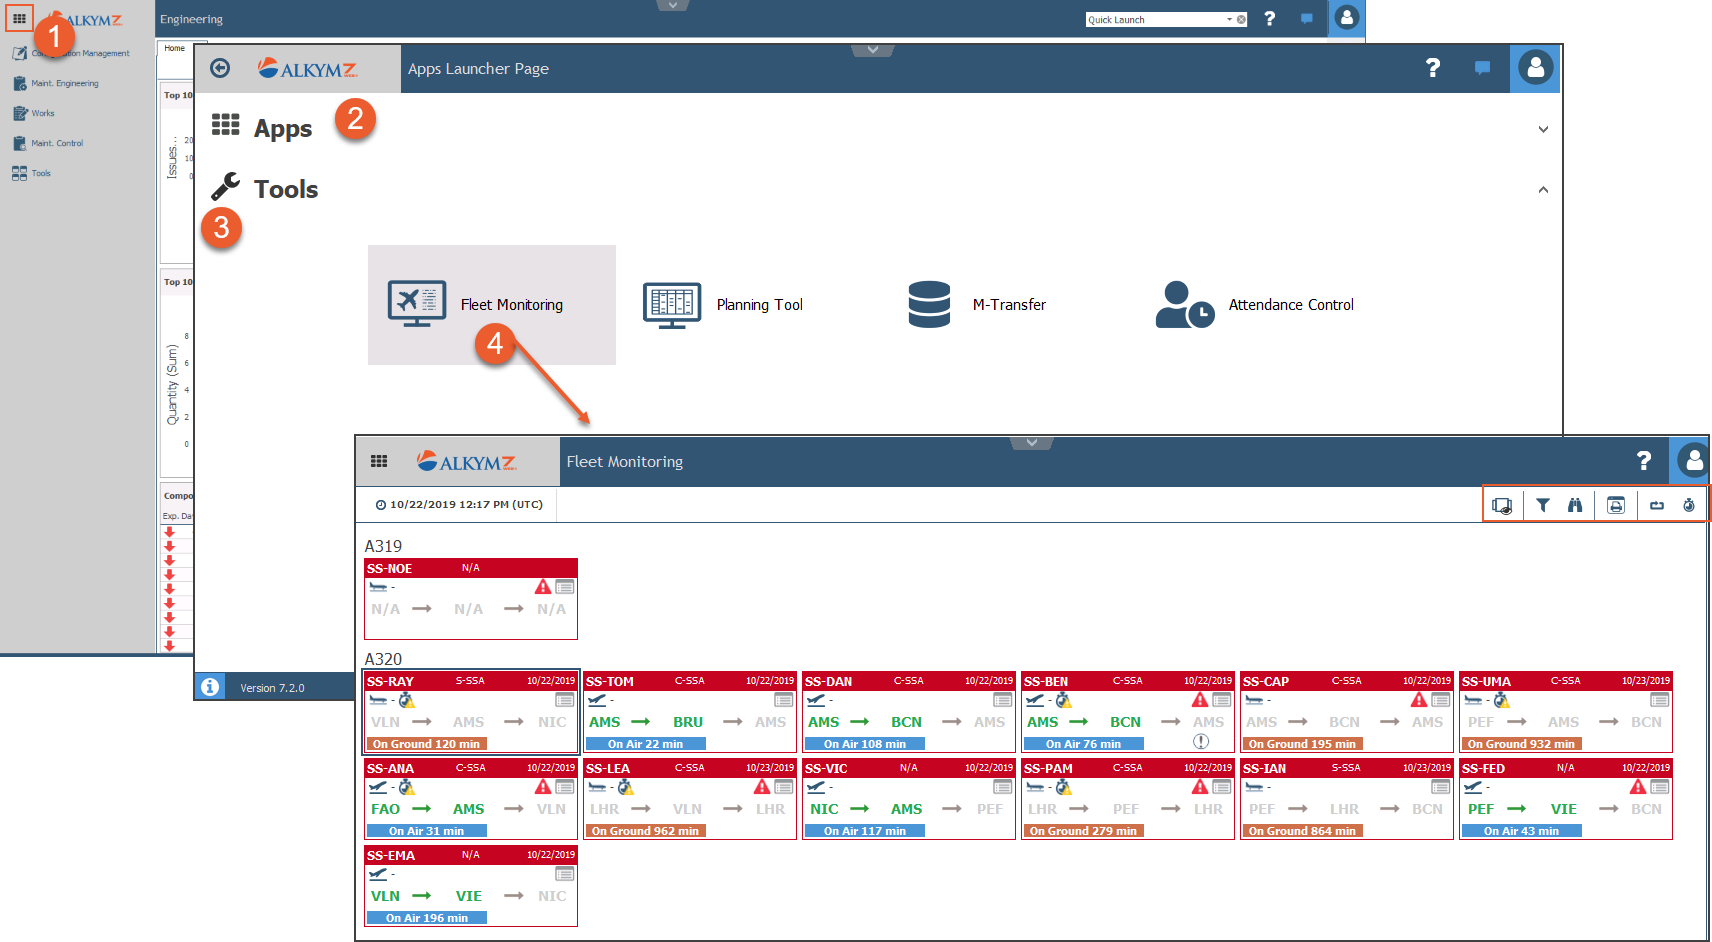Screen dimensions: 1712x942
Task: Click version info icon in launcher footer
Action: click(x=210, y=687)
